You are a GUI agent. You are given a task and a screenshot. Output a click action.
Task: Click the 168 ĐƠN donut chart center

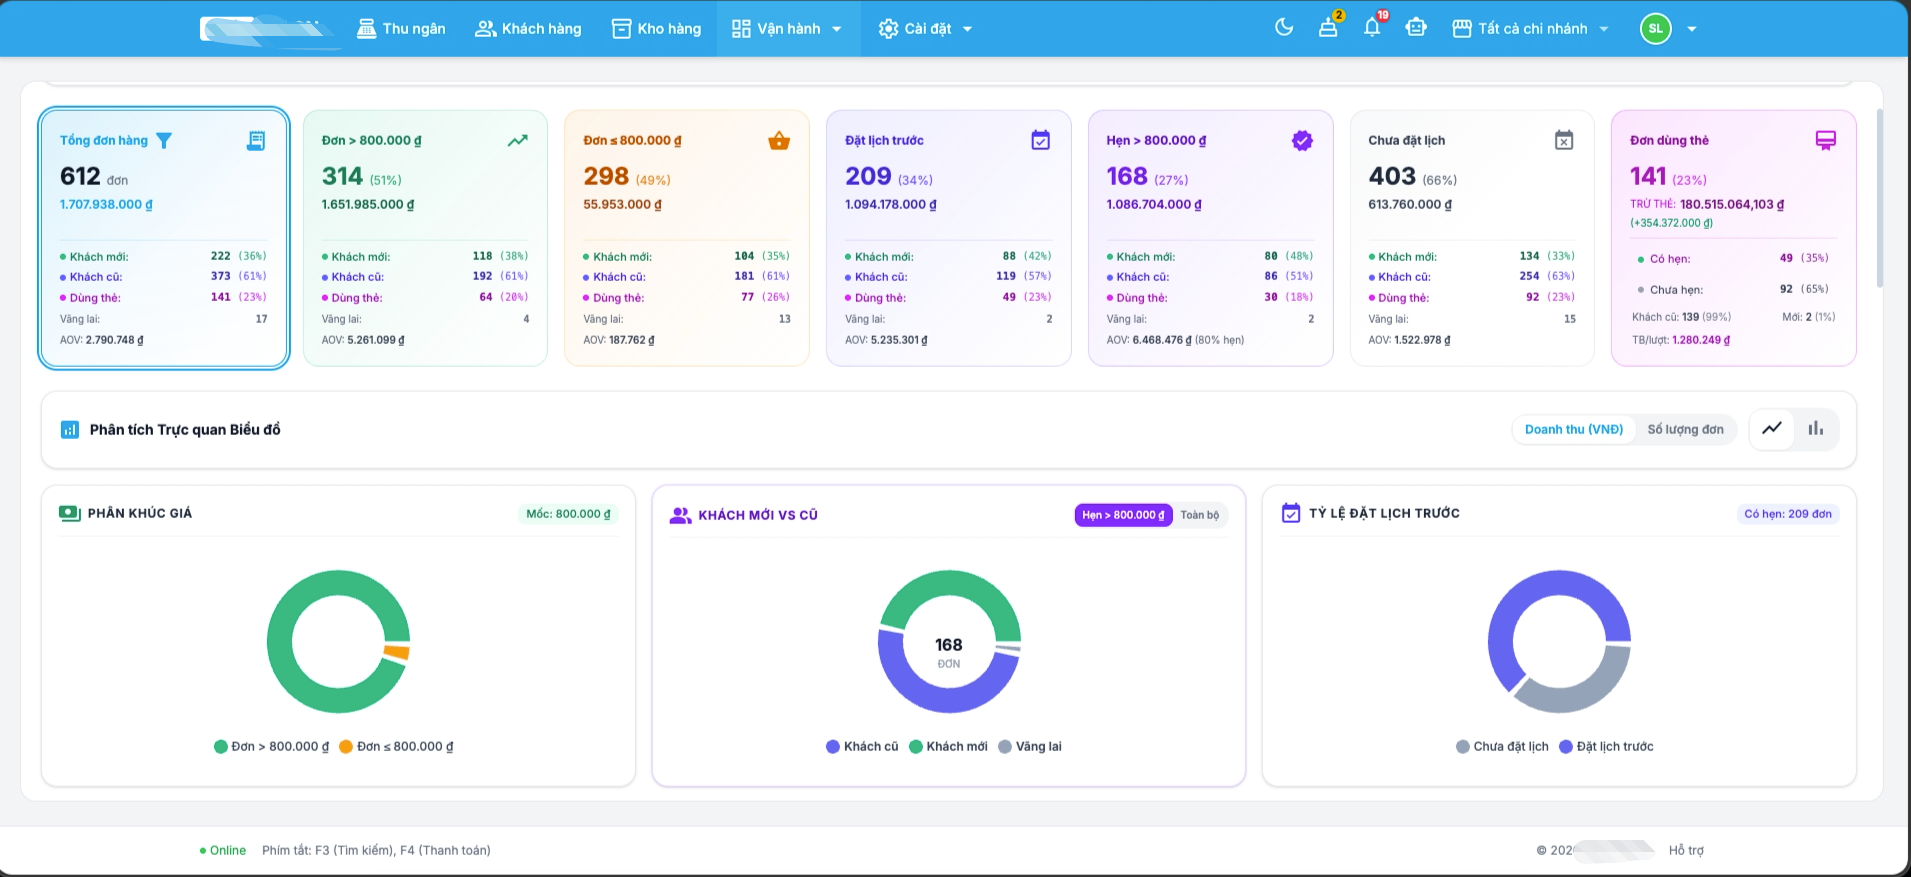(x=949, y=652)
